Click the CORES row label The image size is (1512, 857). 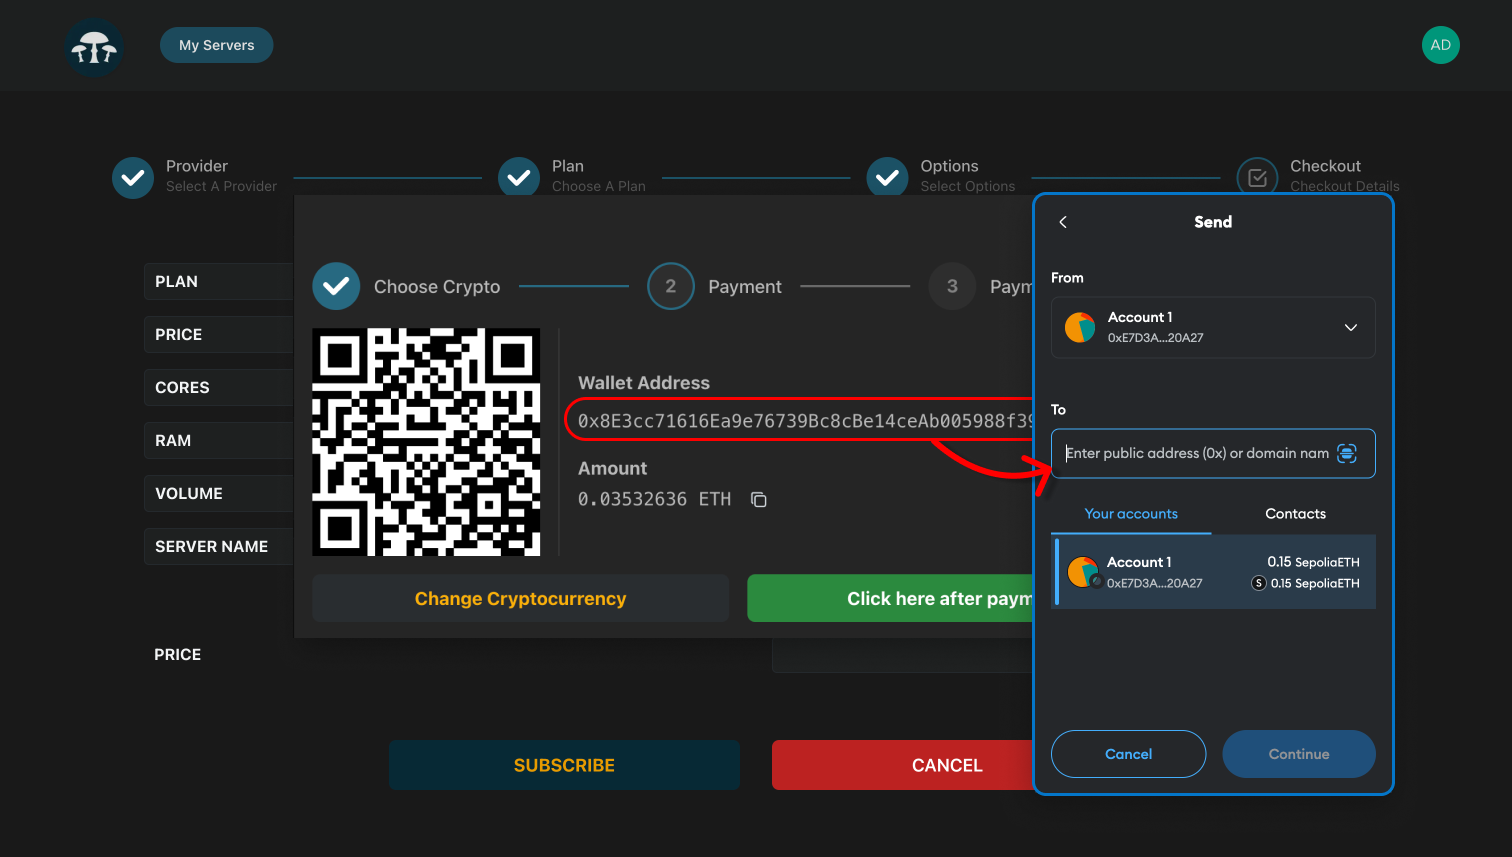tap(182, 388)
